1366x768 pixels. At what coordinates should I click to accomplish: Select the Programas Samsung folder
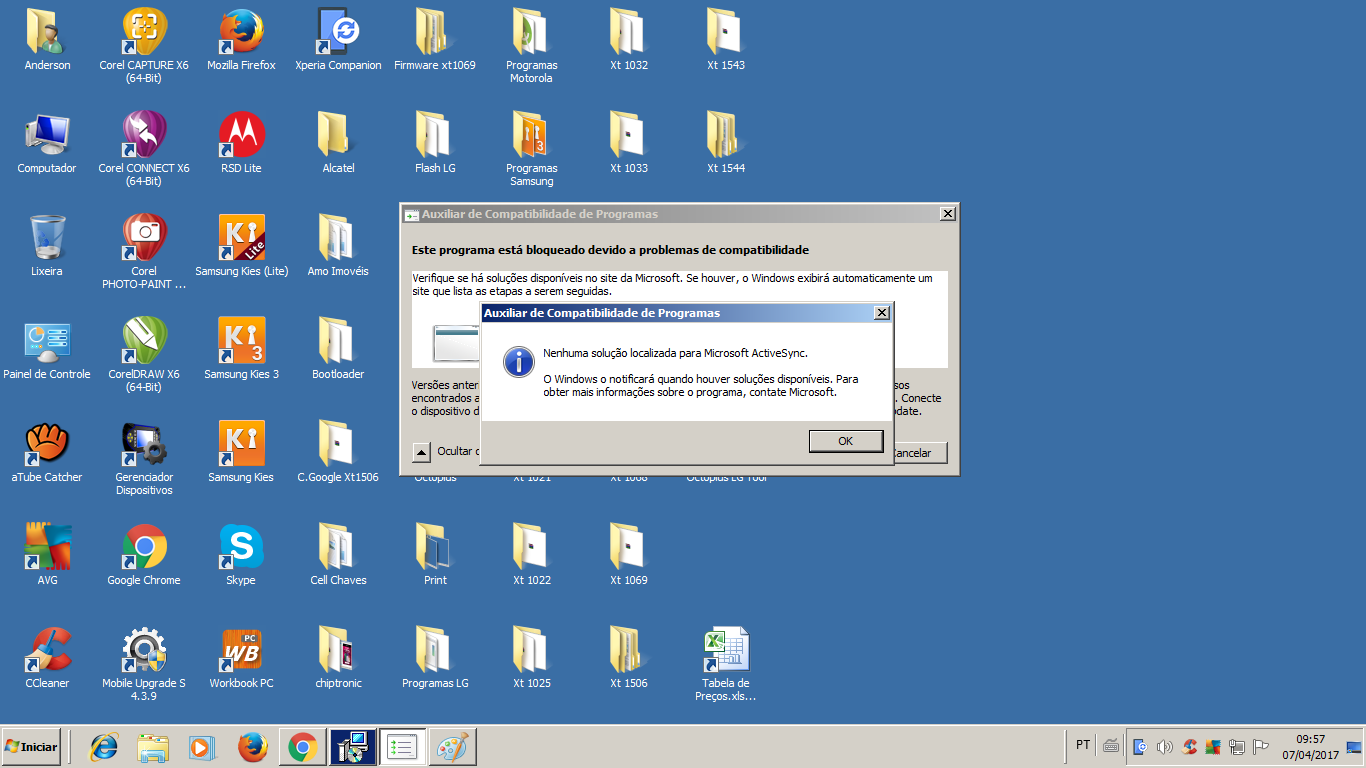[532, 148]
